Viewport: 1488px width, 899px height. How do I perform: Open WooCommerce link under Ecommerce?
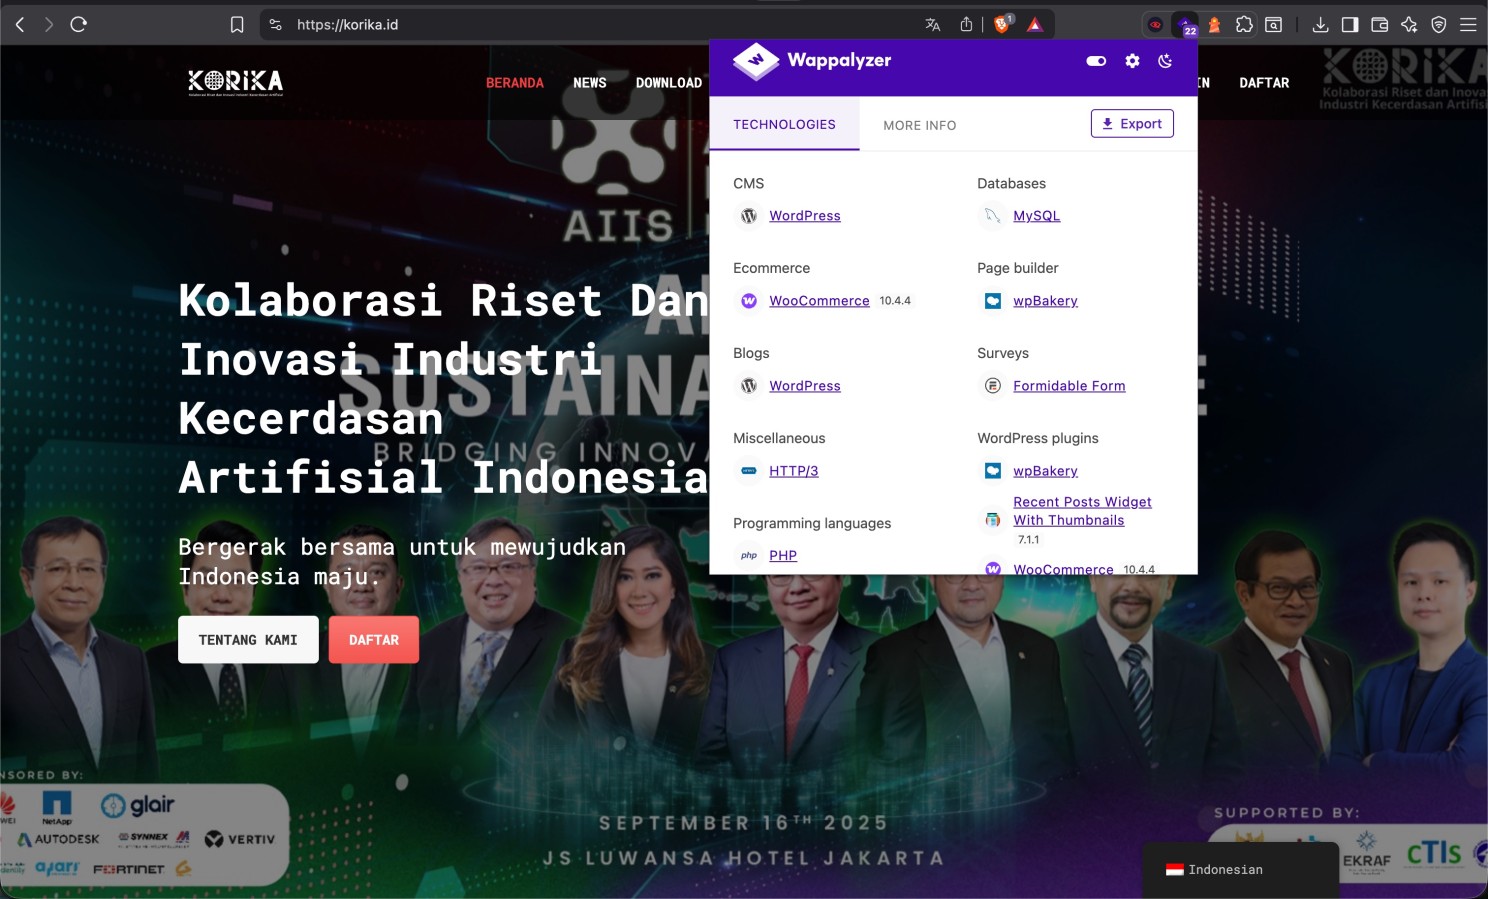pyautogui.click(x=819, y=301)
